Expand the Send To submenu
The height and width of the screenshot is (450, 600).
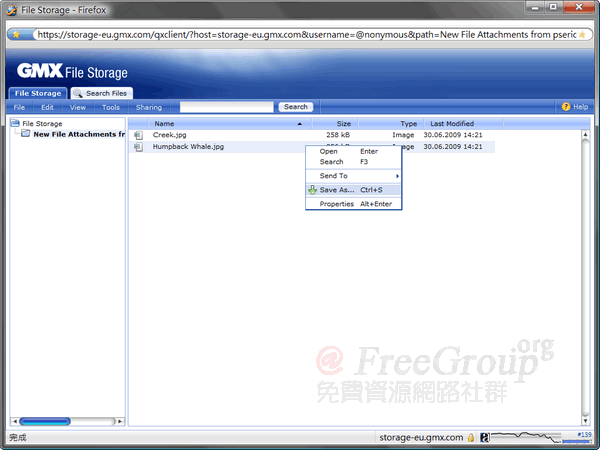353,176
